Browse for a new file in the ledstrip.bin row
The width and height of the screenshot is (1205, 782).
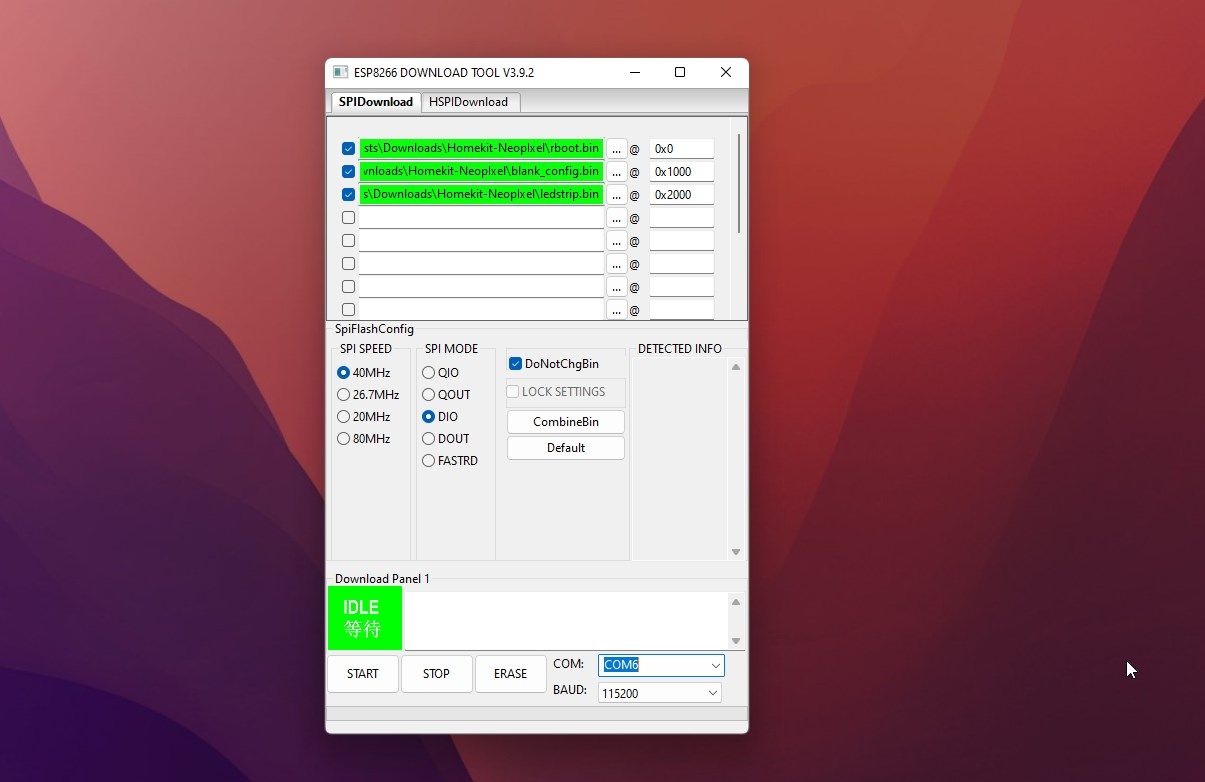[616, 194]
